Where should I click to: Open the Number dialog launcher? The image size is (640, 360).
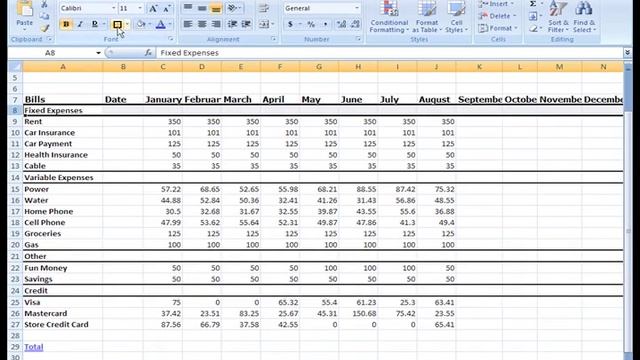(358, 39)
